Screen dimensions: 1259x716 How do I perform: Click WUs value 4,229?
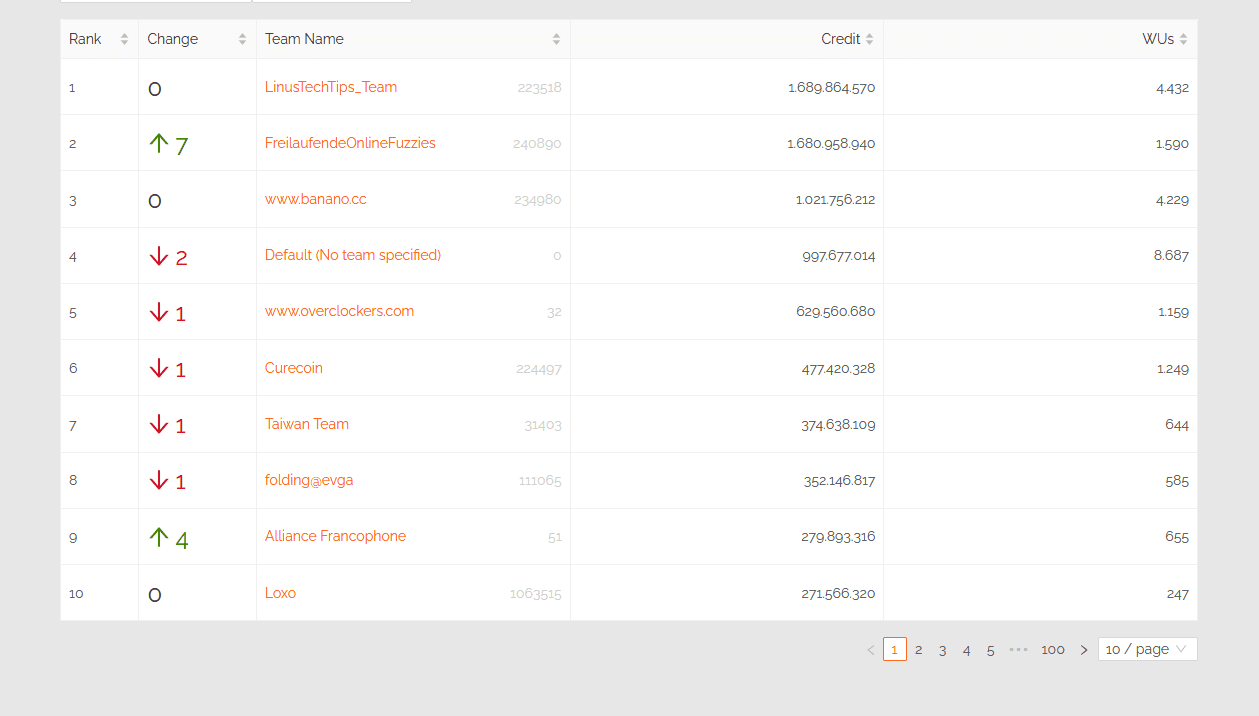point(1172,200)
